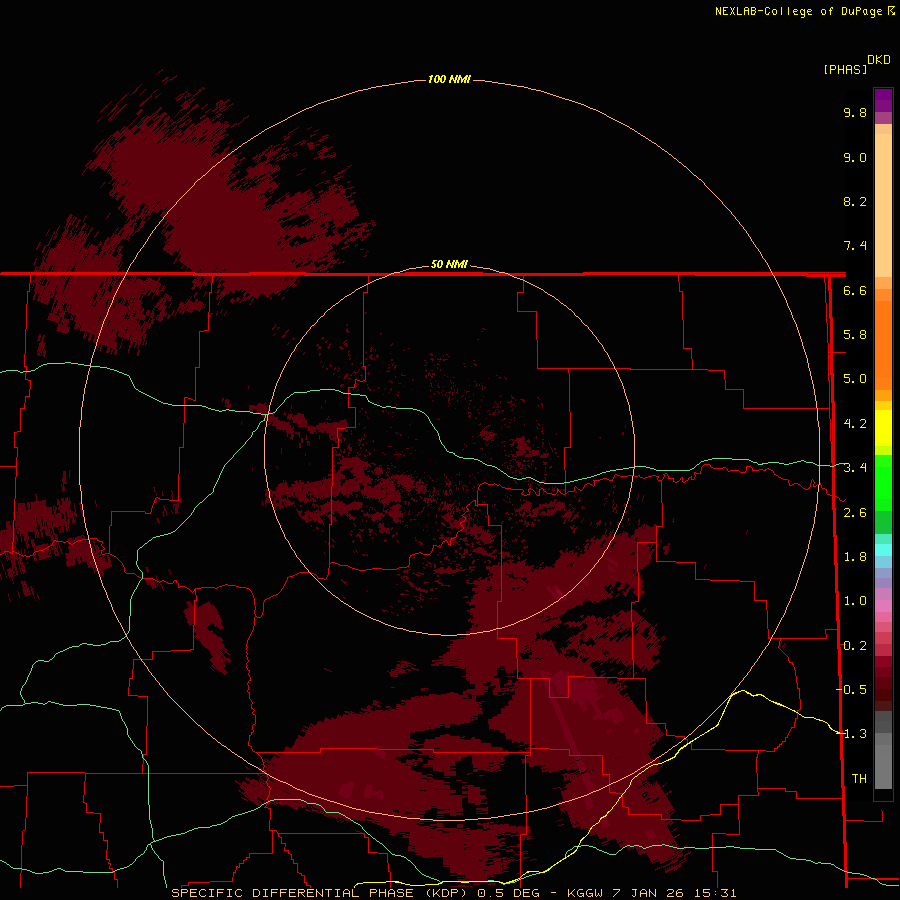The height and width of the screenshot is (900, 900).
Task: Click the 8.2 legend value
Action: (x=855, y=201)
